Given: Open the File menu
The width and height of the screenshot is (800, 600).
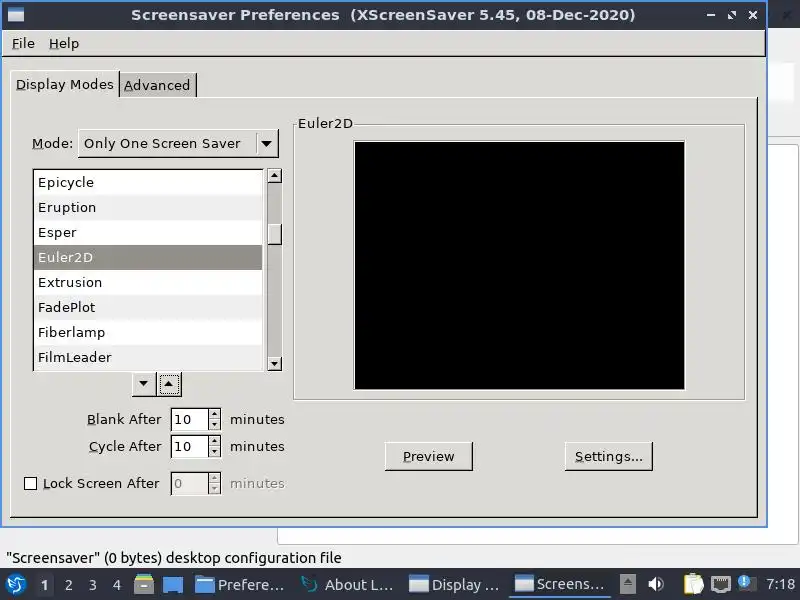Looking at the screenshot, I should pyautogui.click(x=23, y=43).
